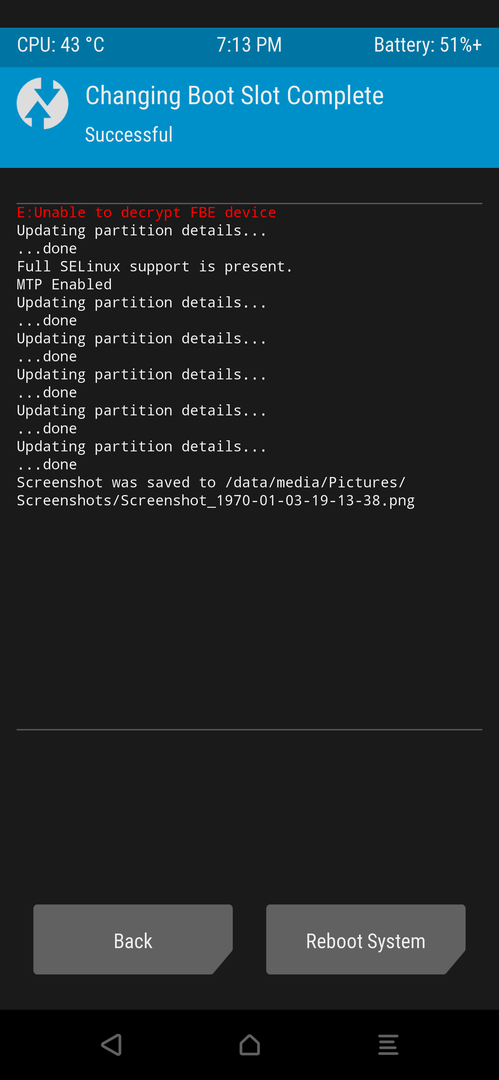499x1080 pixels.
Task: Tap the empty console area below the log
Action: tap(250, 619)
